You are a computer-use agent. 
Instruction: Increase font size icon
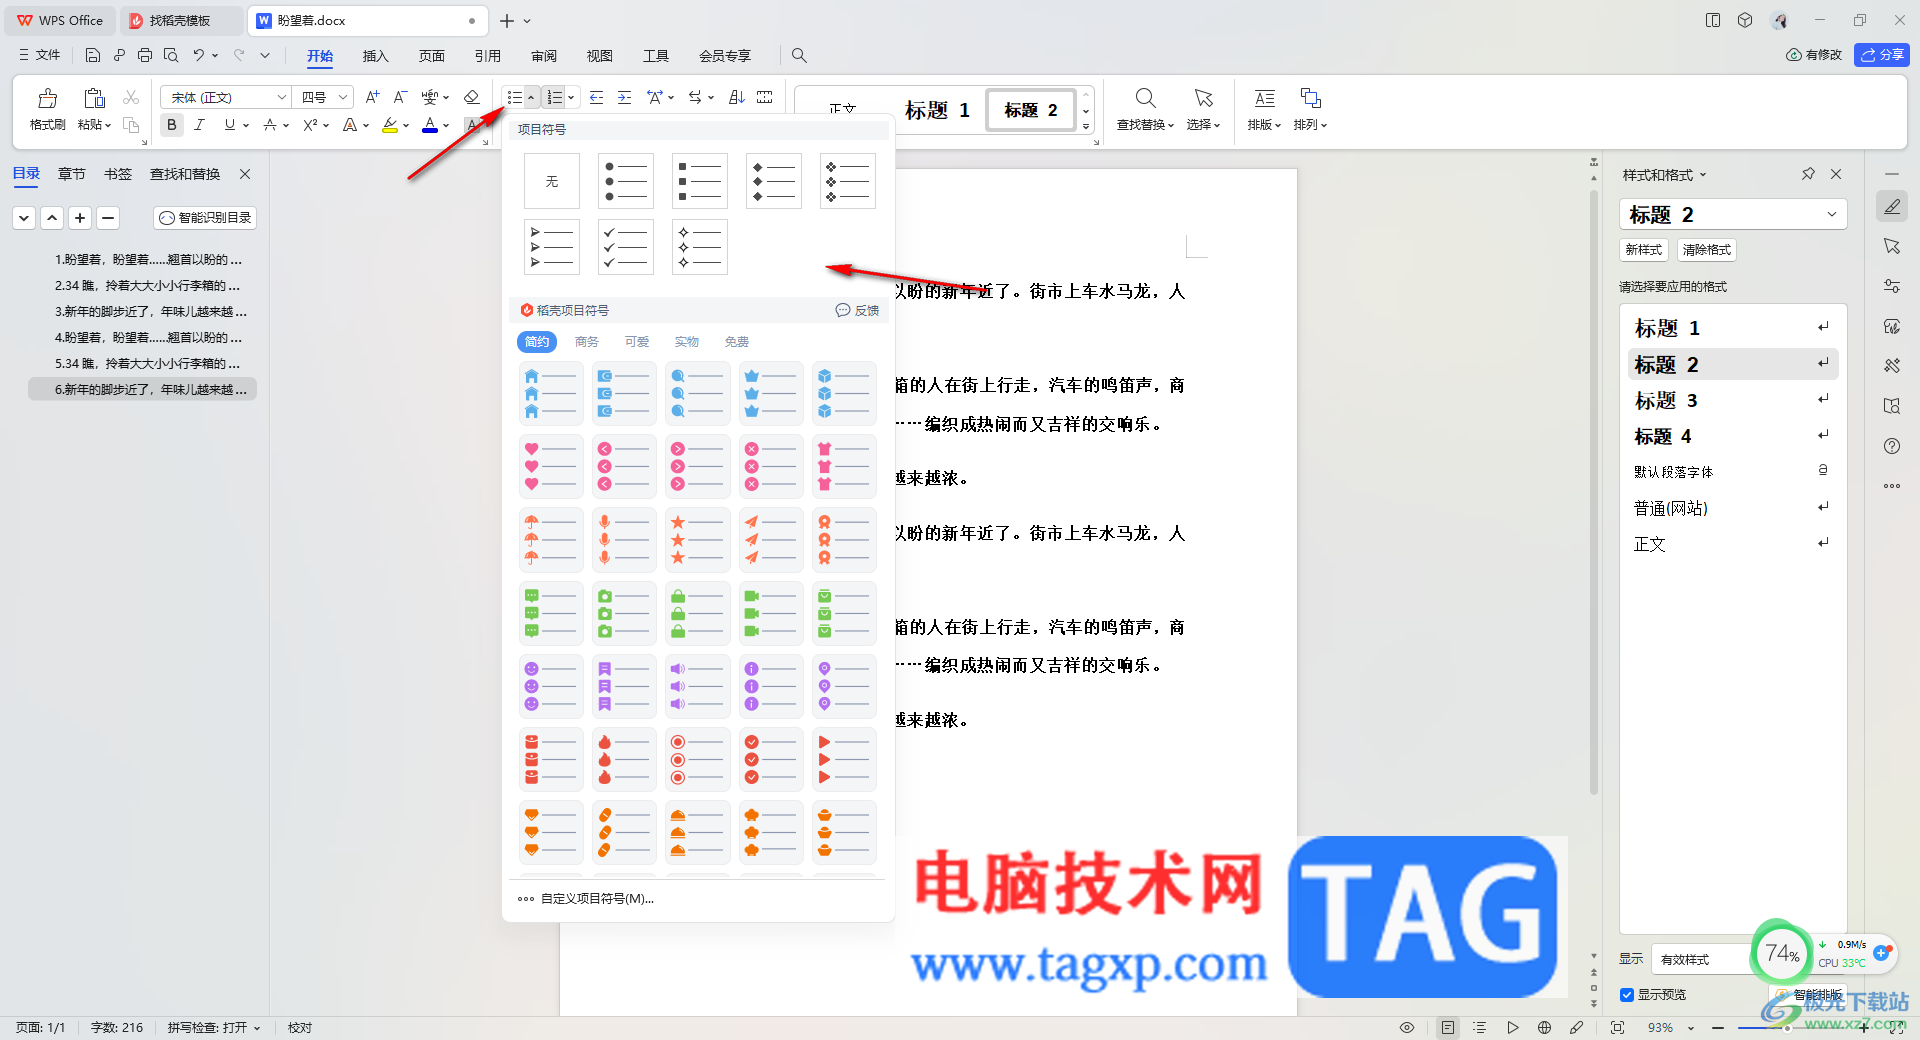coord(372,97)
